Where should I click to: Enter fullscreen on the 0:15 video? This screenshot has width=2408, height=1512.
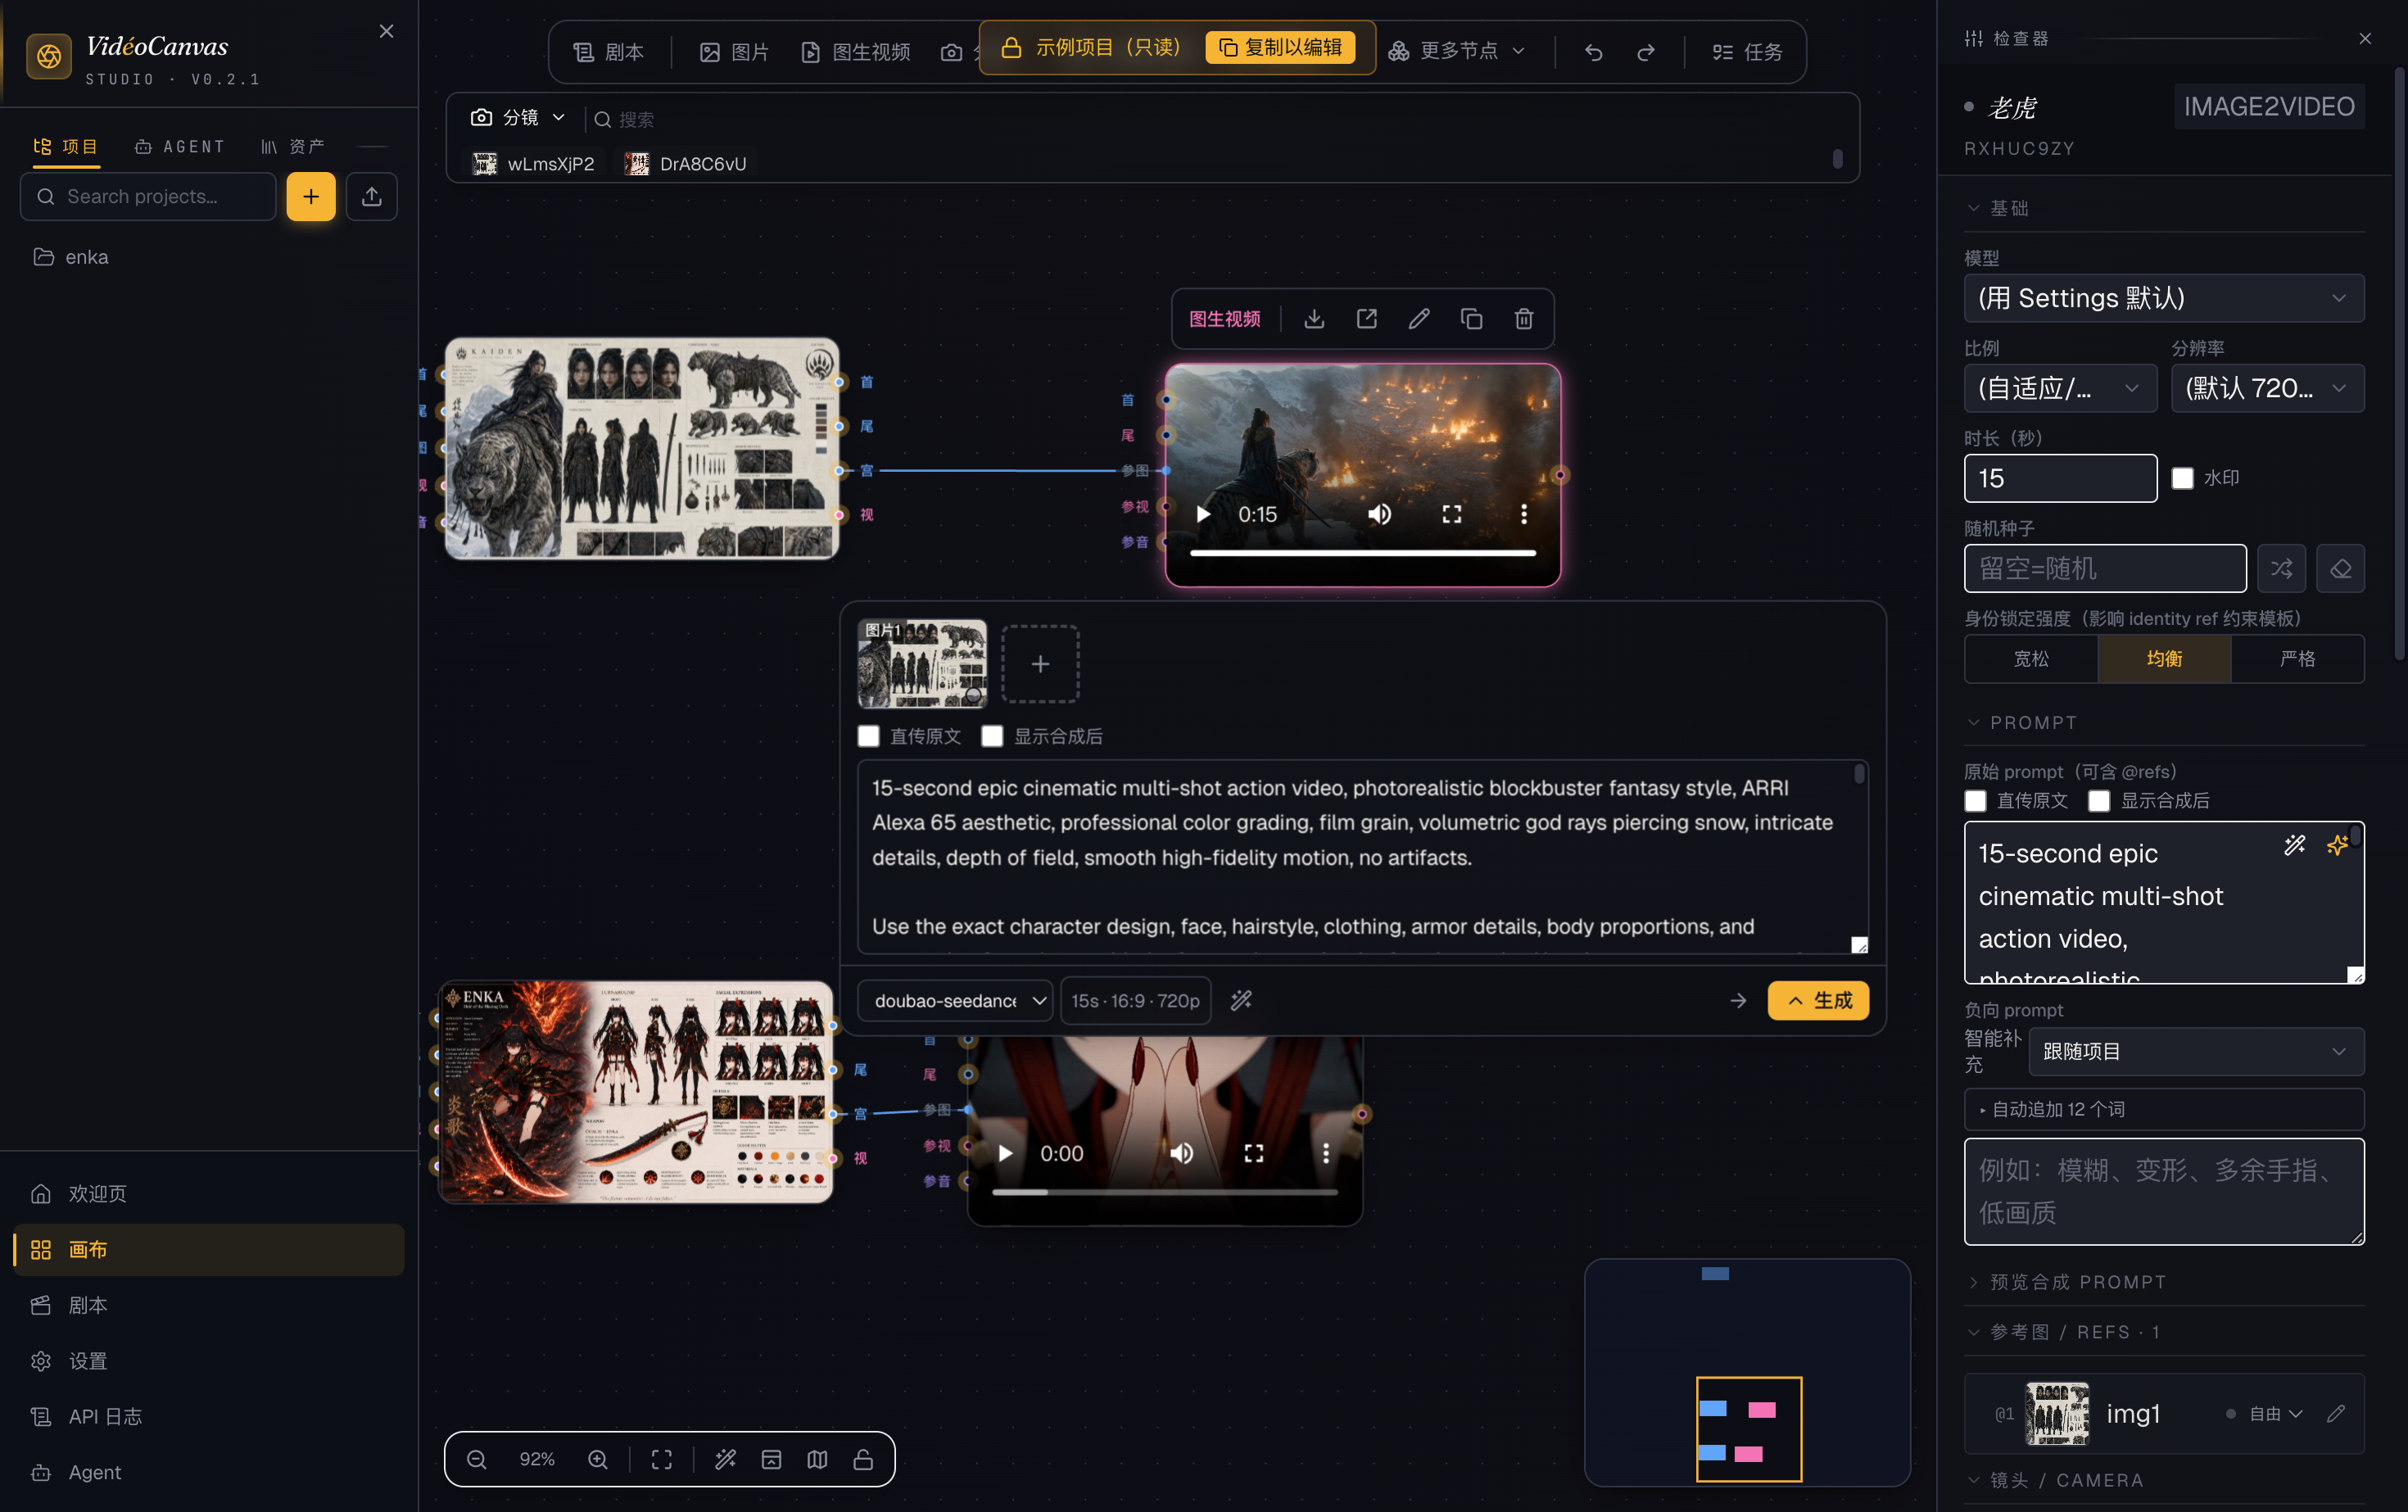pos(1452,514)
